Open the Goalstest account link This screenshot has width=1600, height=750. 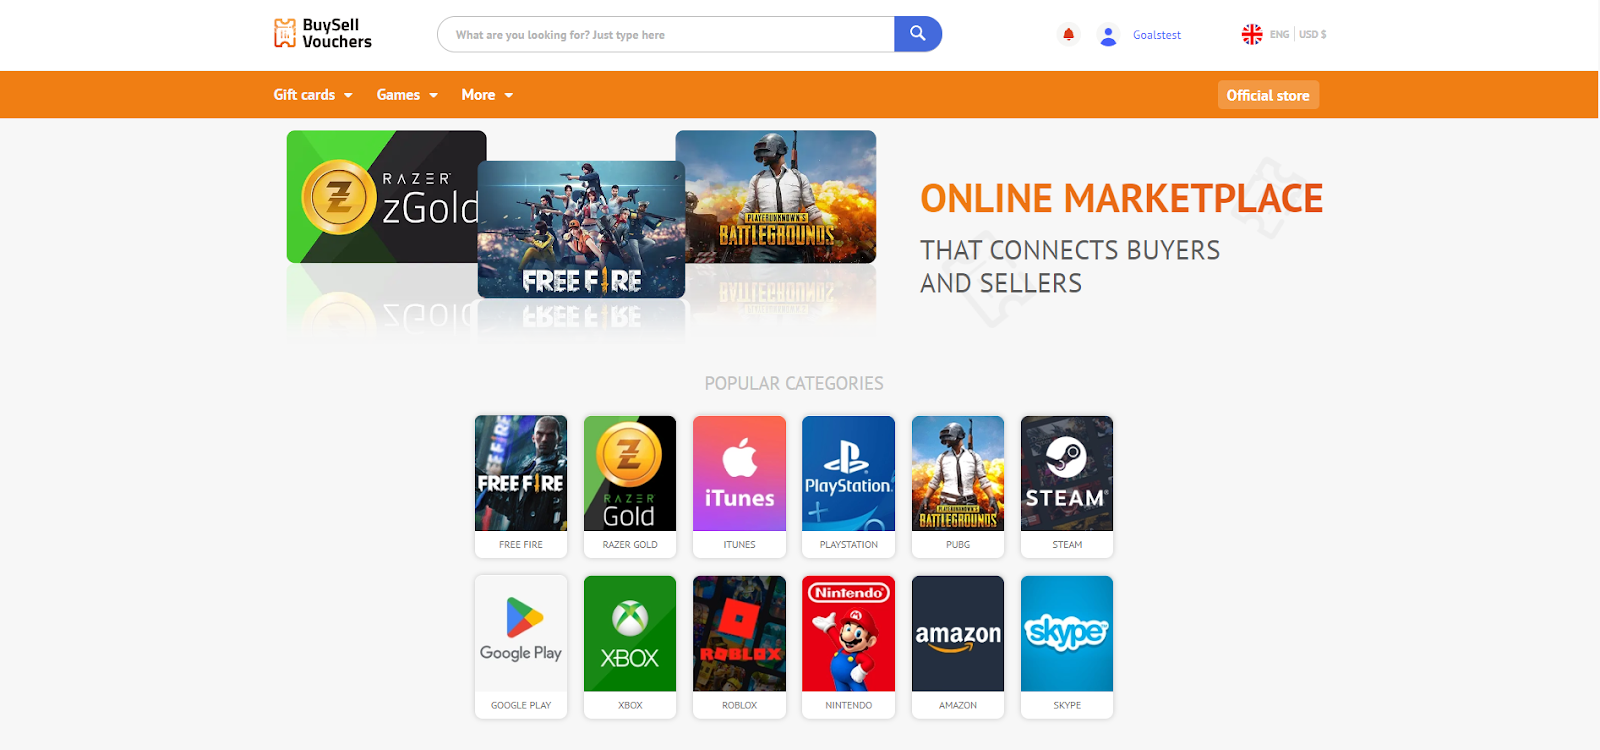[1157, 35]
